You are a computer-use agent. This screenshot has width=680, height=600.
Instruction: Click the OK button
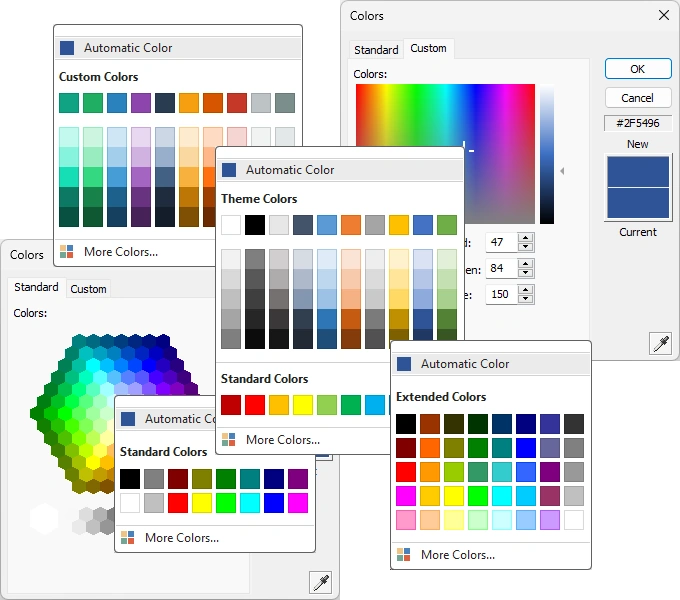pyautogui.click(x=638, y=69)
